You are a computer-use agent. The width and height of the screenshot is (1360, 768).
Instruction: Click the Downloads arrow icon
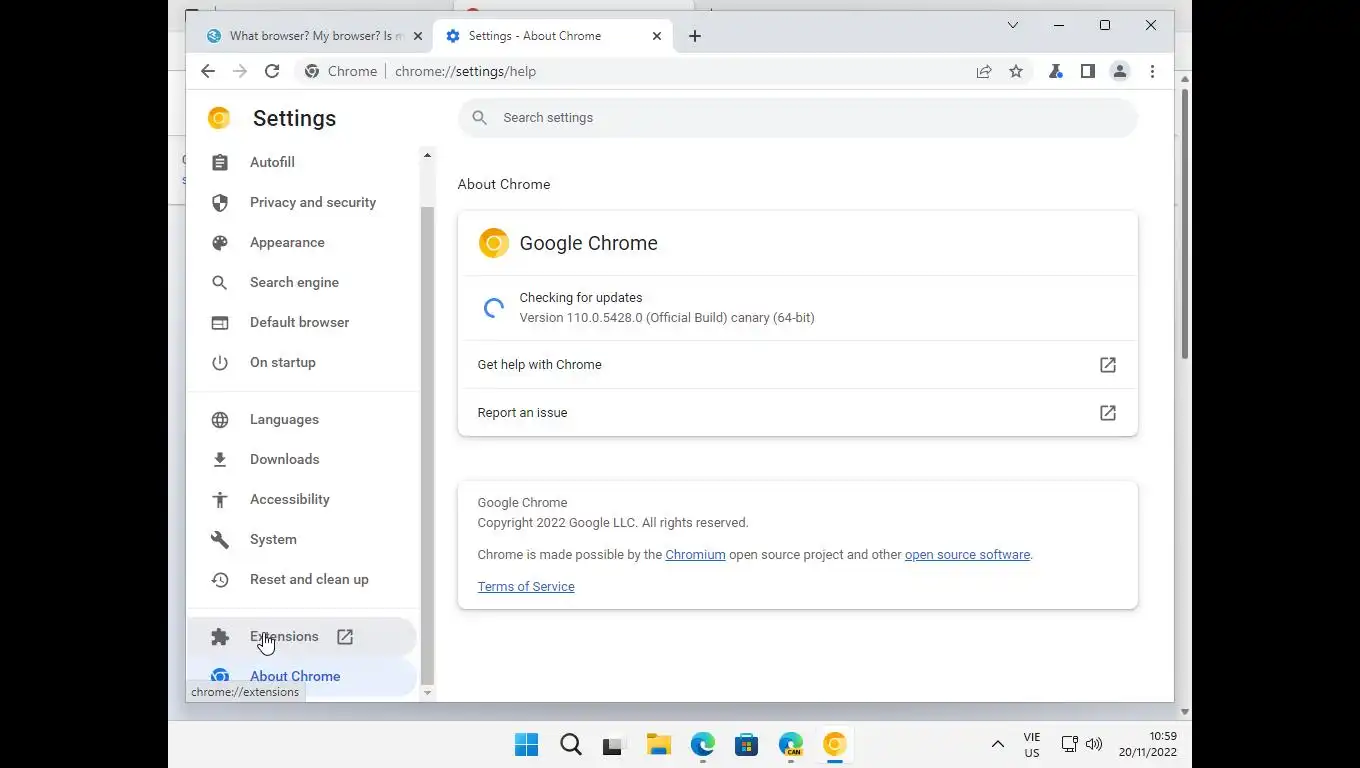[220, 459]
